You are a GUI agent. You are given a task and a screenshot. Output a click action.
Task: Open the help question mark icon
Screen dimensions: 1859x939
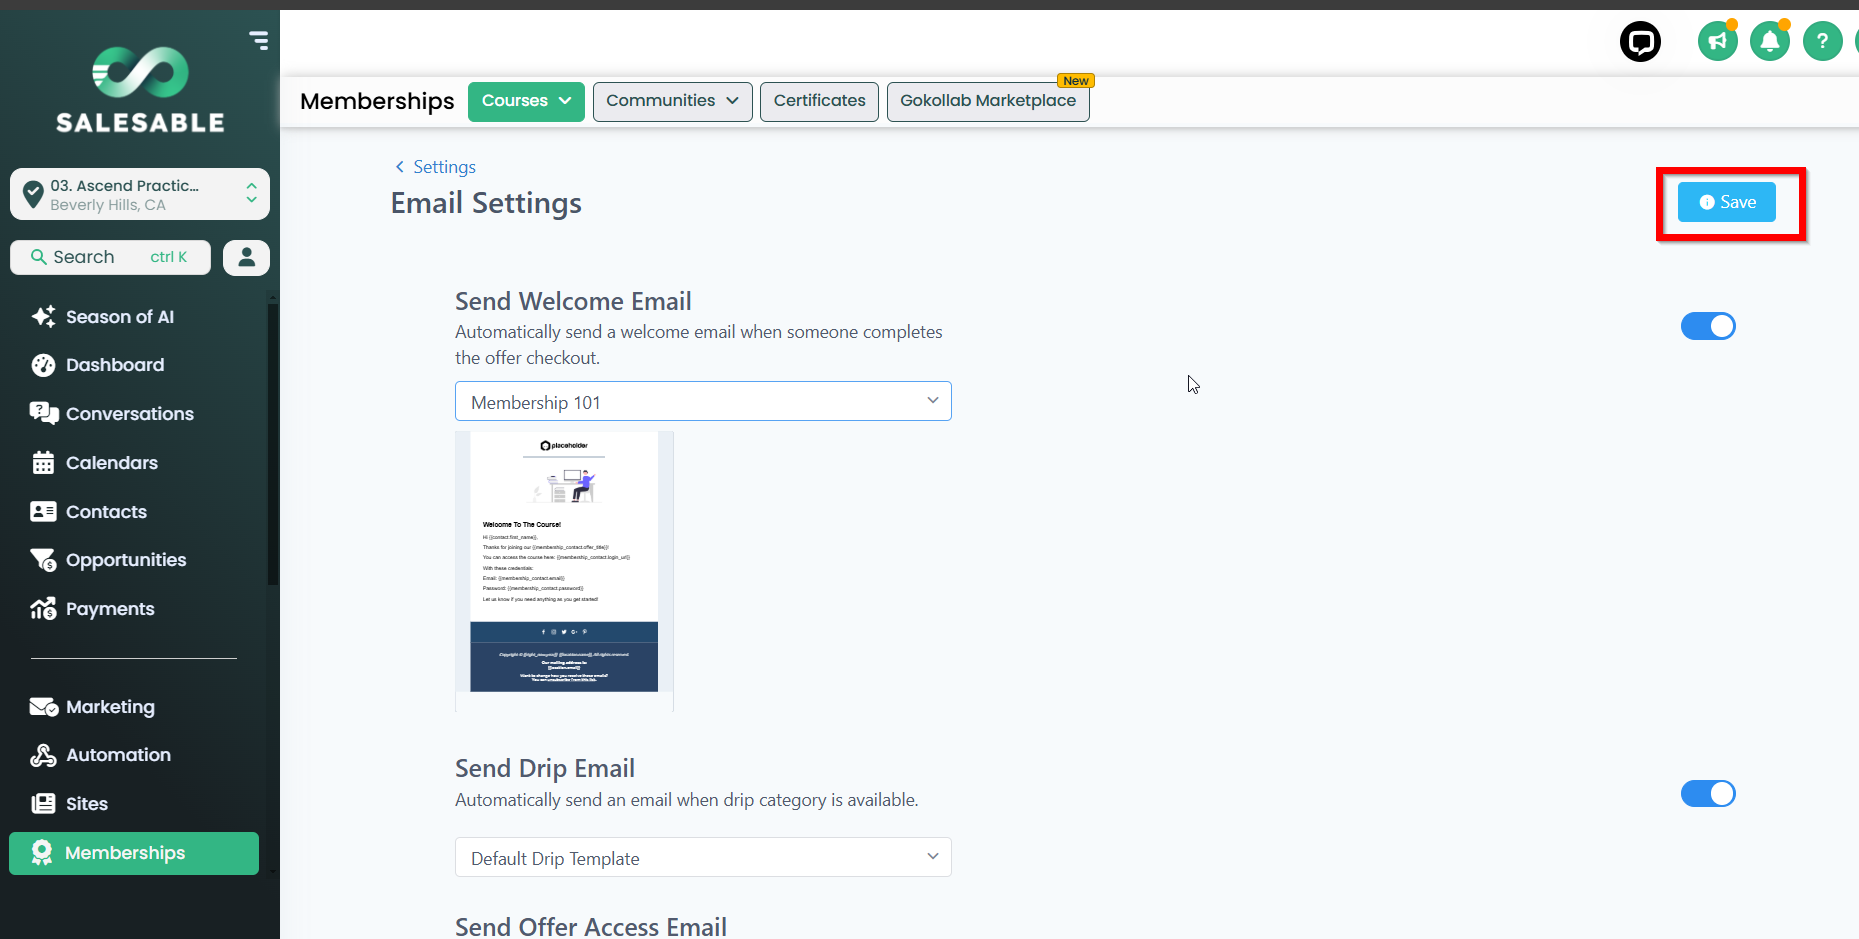[x=1822, y=42]
